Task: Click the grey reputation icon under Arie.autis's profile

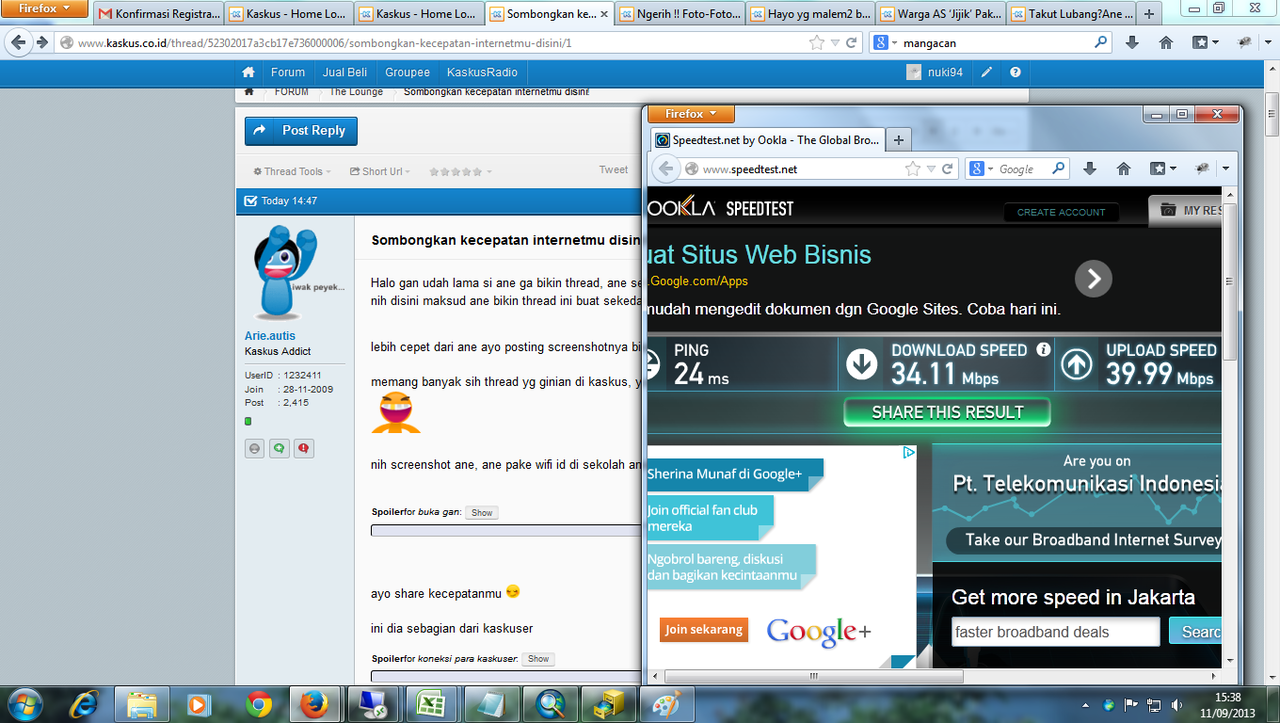Action: click(255, 449)
